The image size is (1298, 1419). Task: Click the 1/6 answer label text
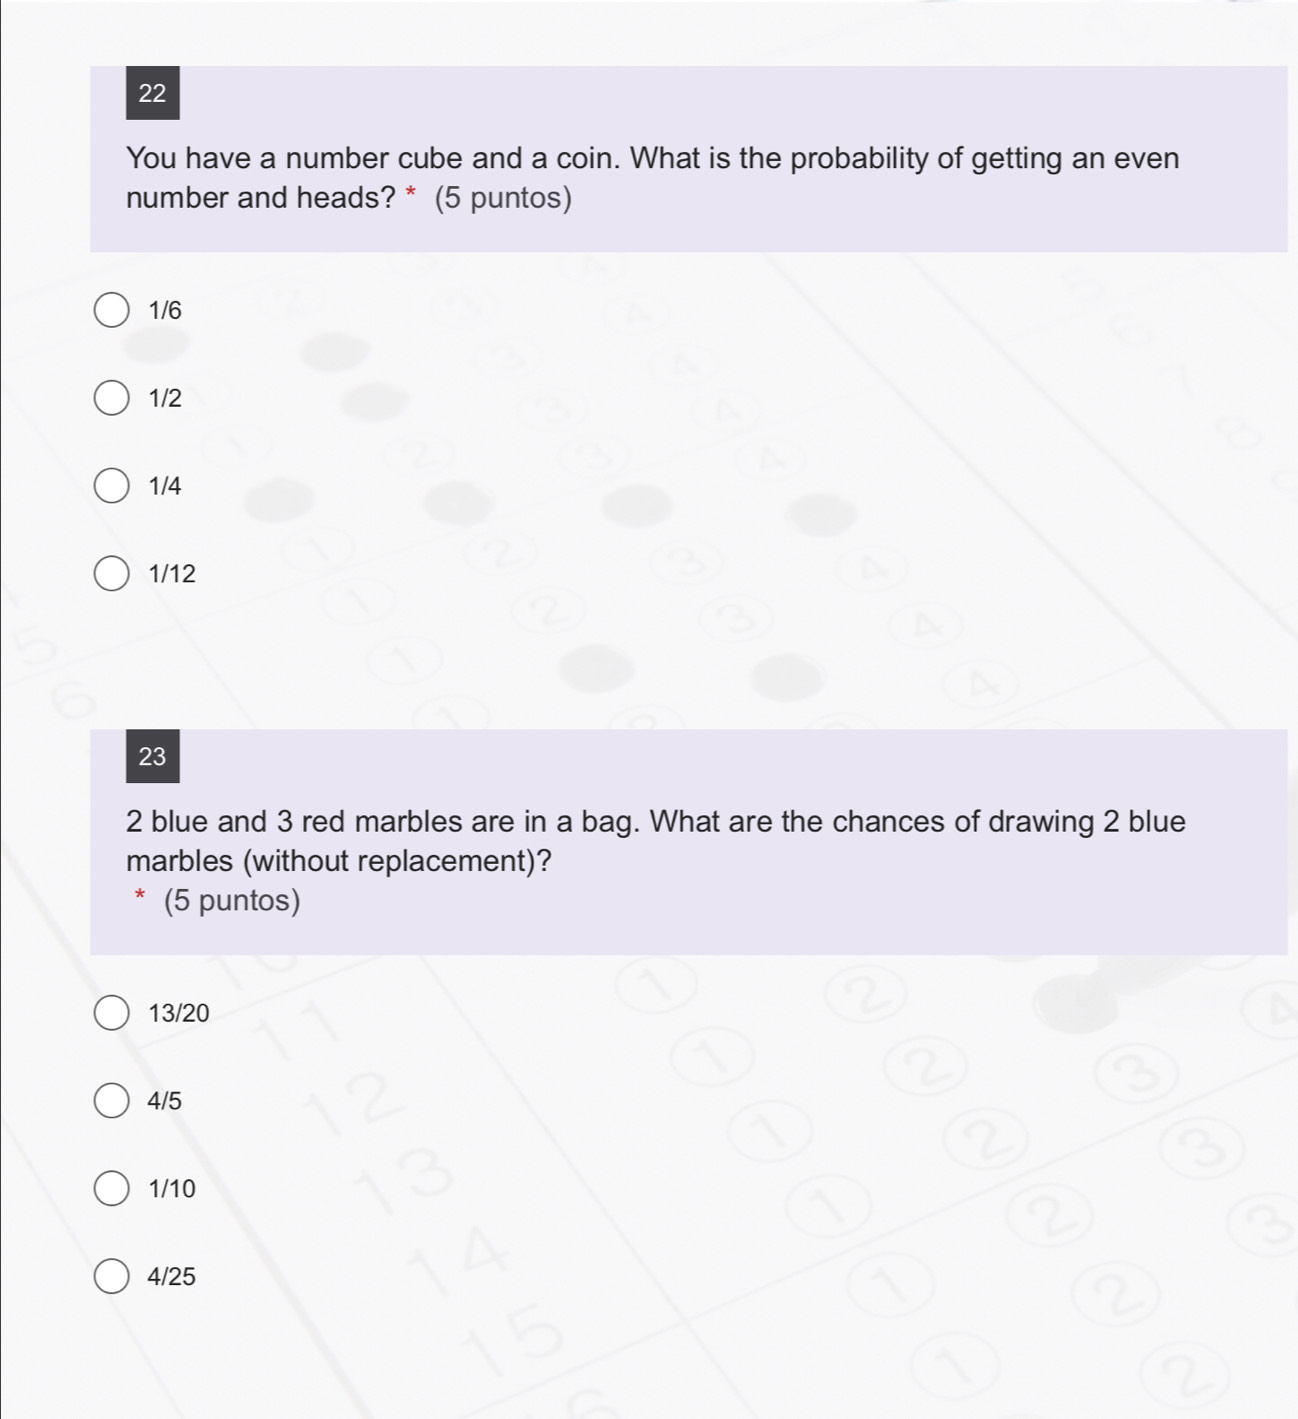[165, 311]
